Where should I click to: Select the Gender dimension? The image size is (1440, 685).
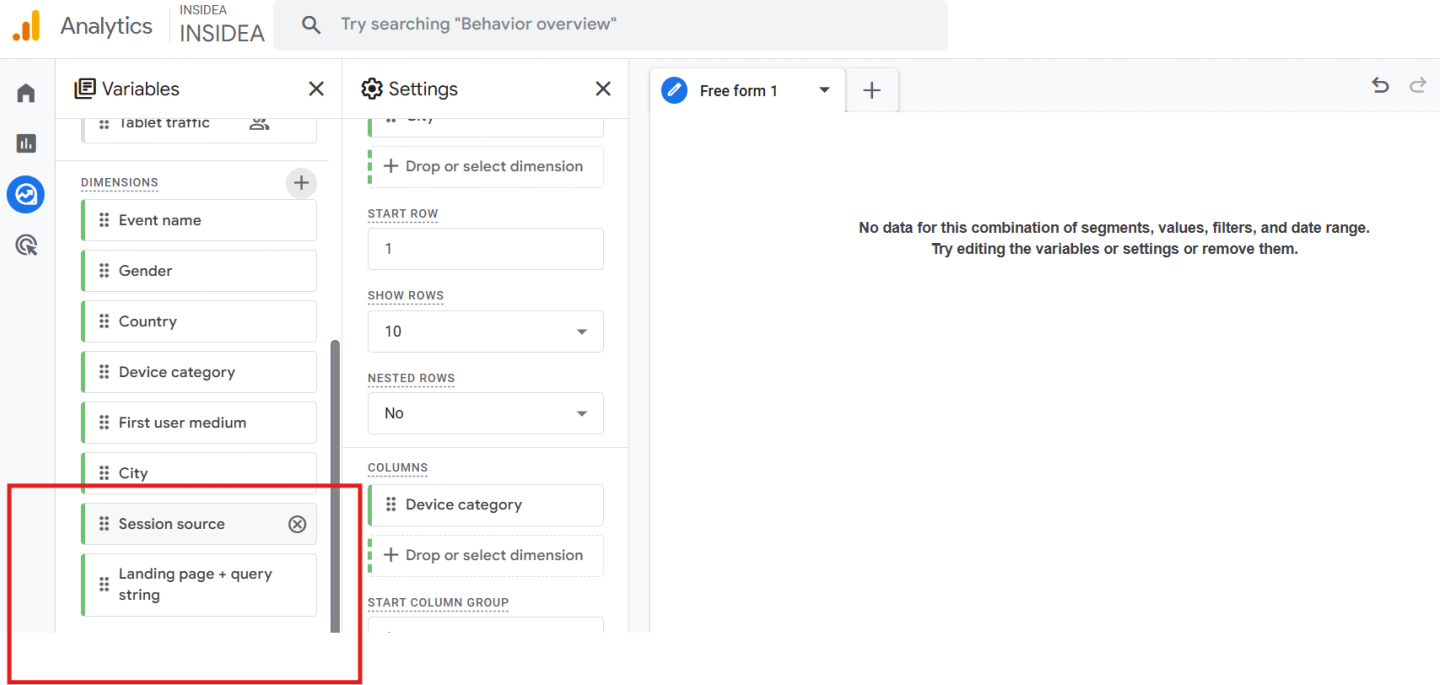(x=199, y=271)
